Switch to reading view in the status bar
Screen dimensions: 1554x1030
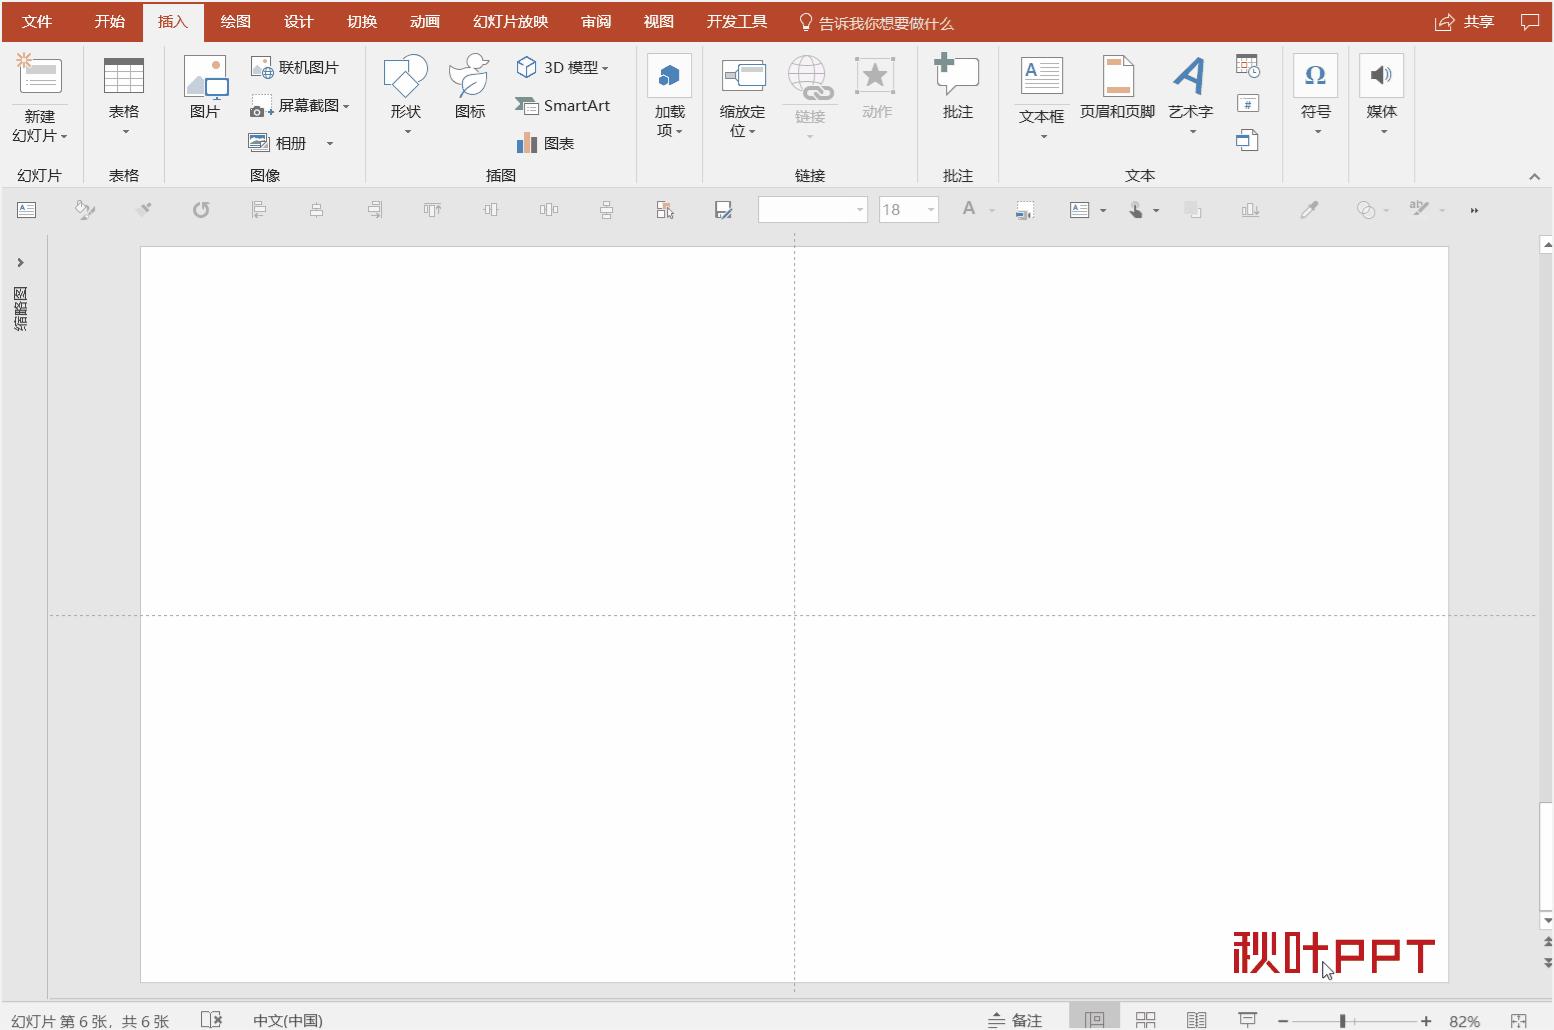coord(1196,1020)
